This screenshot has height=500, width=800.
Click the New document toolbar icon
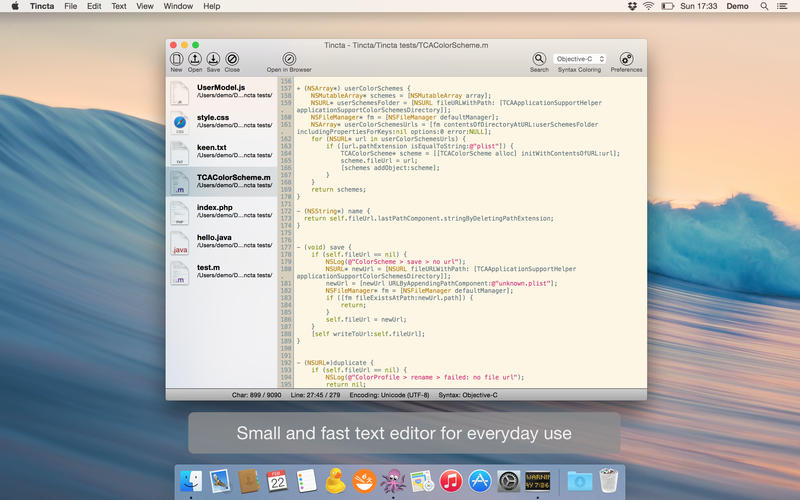pyautogui.click(x=177, y=59)
